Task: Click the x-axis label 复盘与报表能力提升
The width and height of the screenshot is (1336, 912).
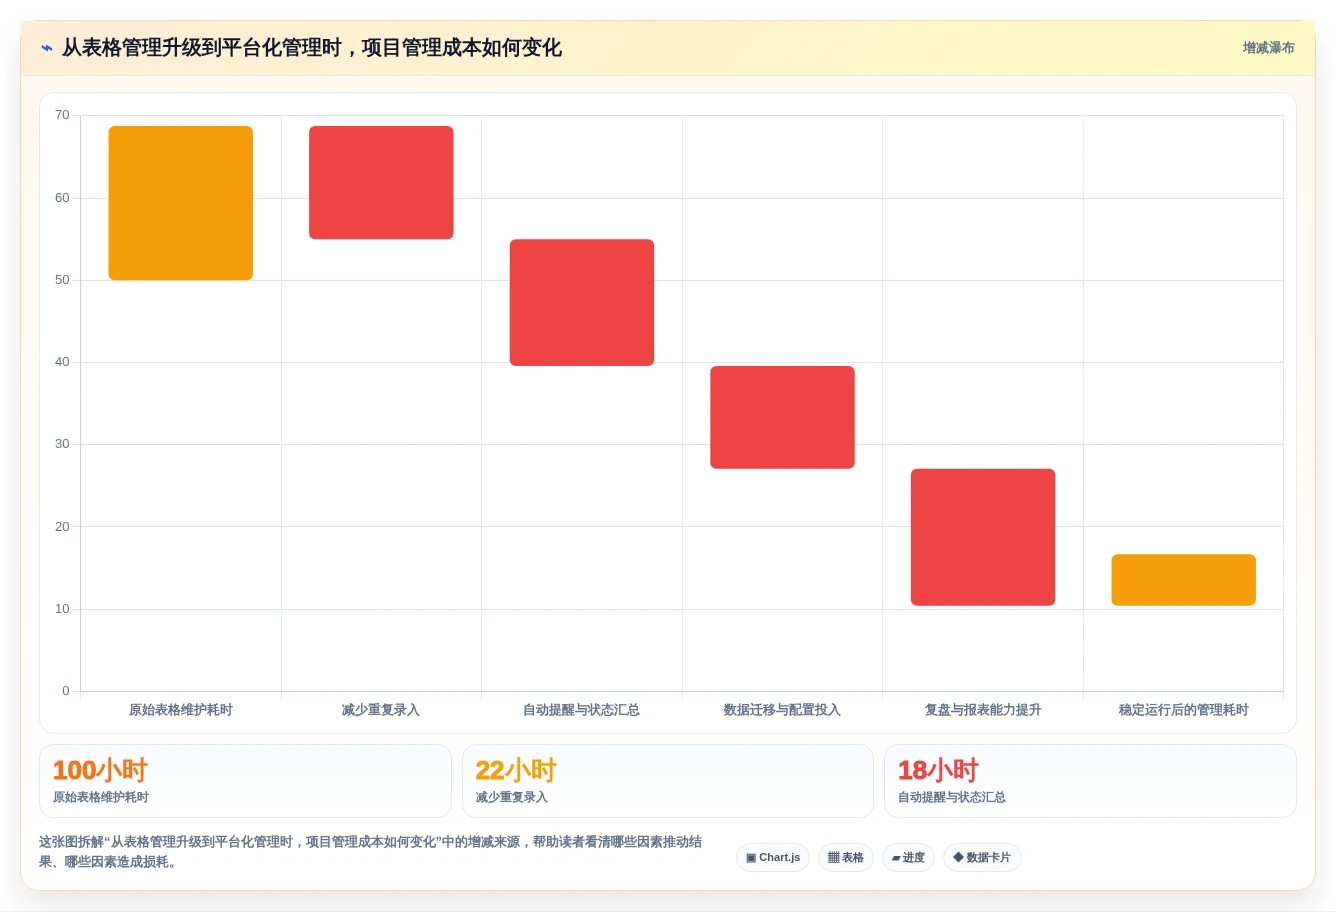Action: tap(983, 710)
